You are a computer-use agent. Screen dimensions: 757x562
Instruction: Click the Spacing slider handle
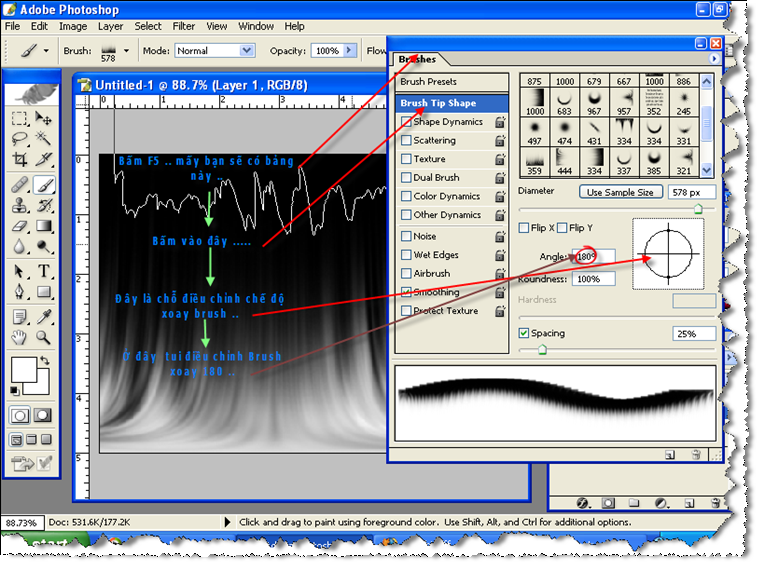coord(542,350)
